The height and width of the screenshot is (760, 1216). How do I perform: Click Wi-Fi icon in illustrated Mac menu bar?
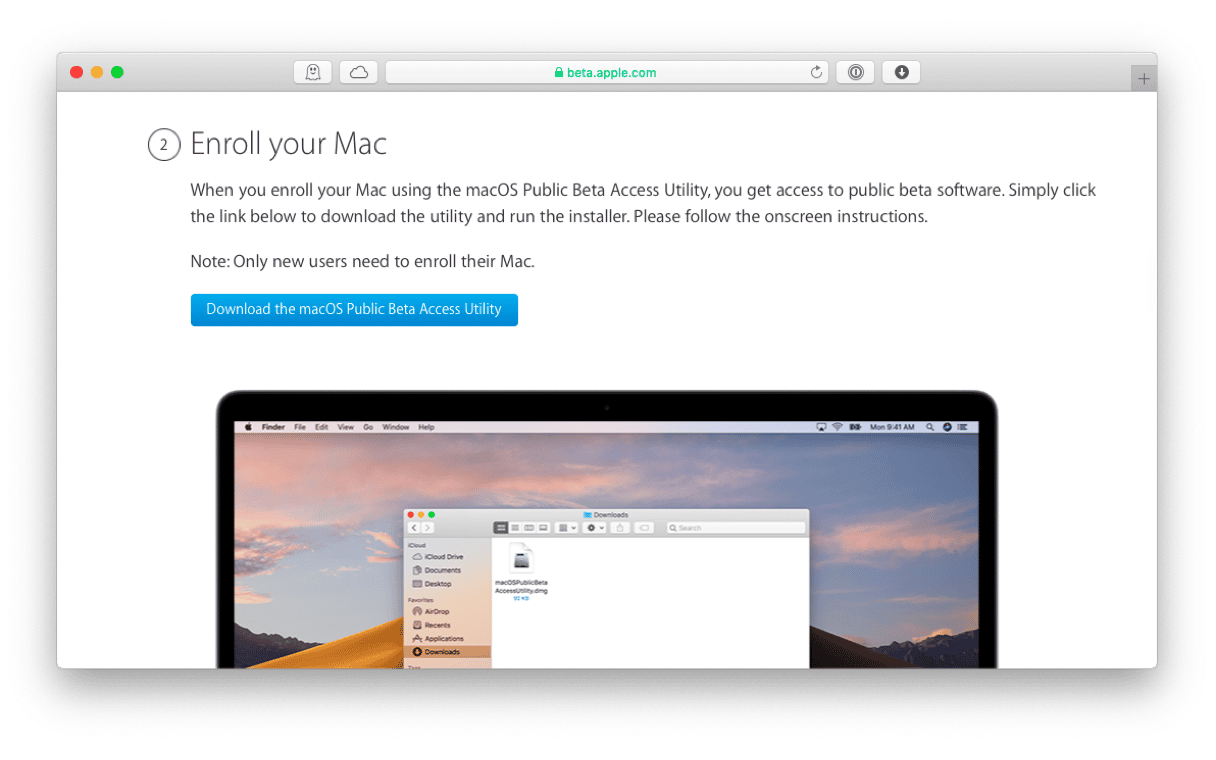tap(837, 427)
